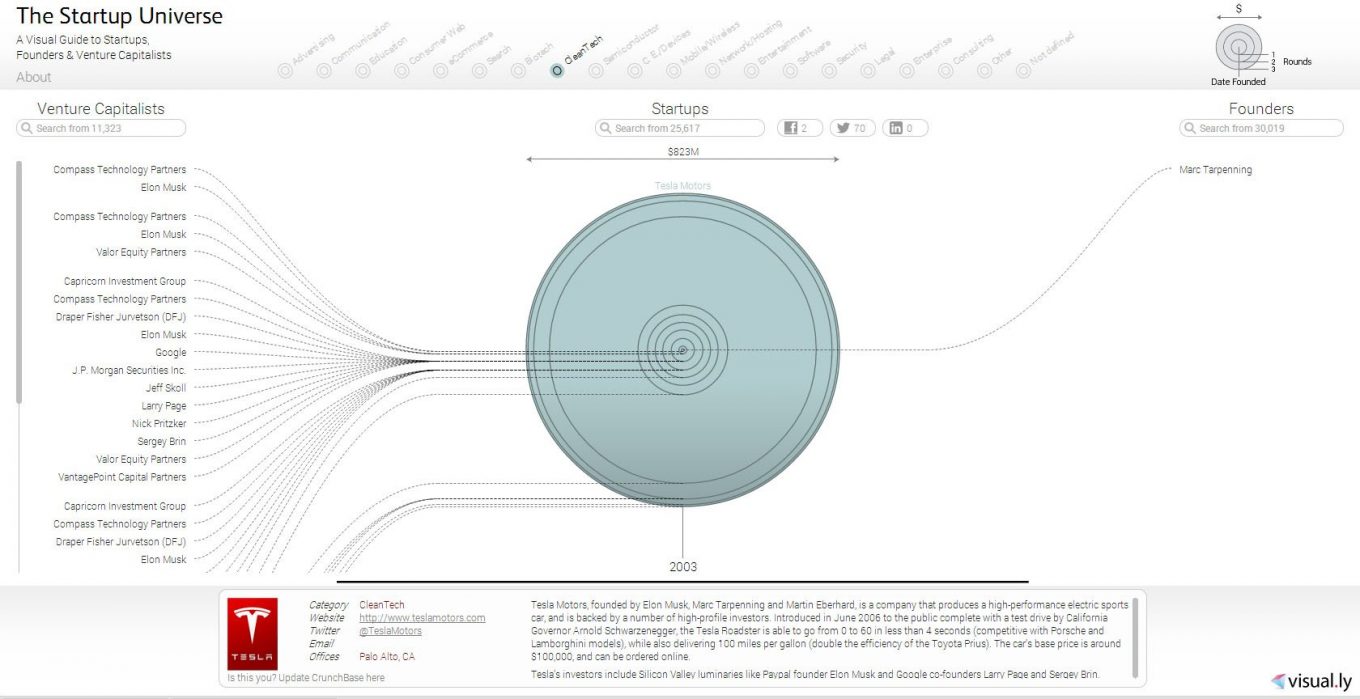Open the About page link
The width and height of the screenshot is (1360, 699).
34,77
